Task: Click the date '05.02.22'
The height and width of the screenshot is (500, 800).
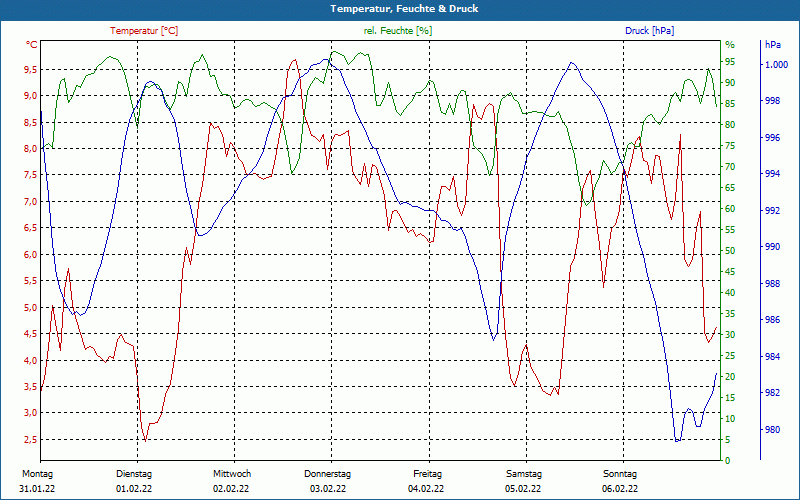Action: pyautogui.click(x=523, y=489)
